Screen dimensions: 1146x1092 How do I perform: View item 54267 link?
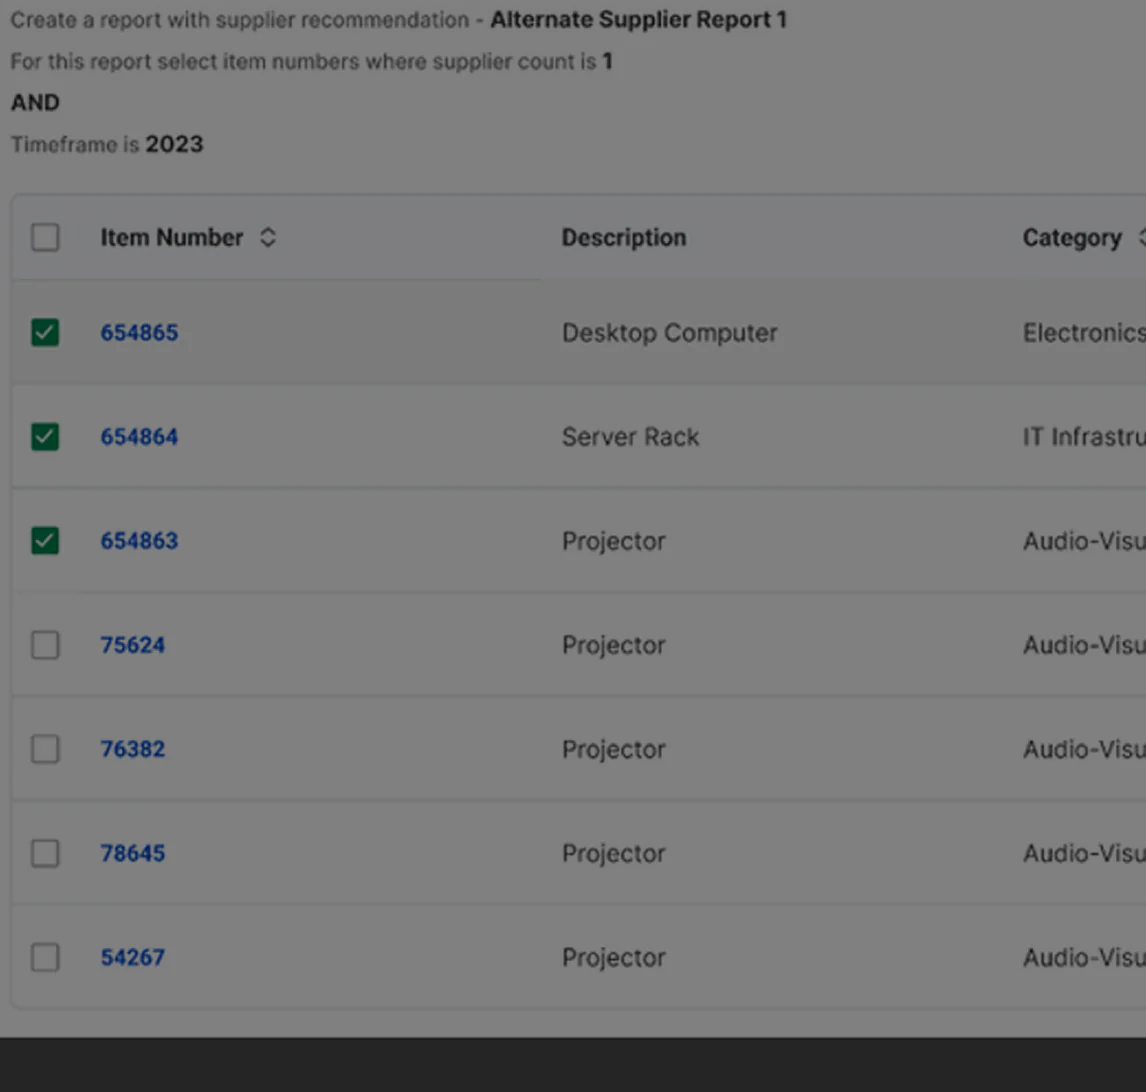(x=132, y=958)
